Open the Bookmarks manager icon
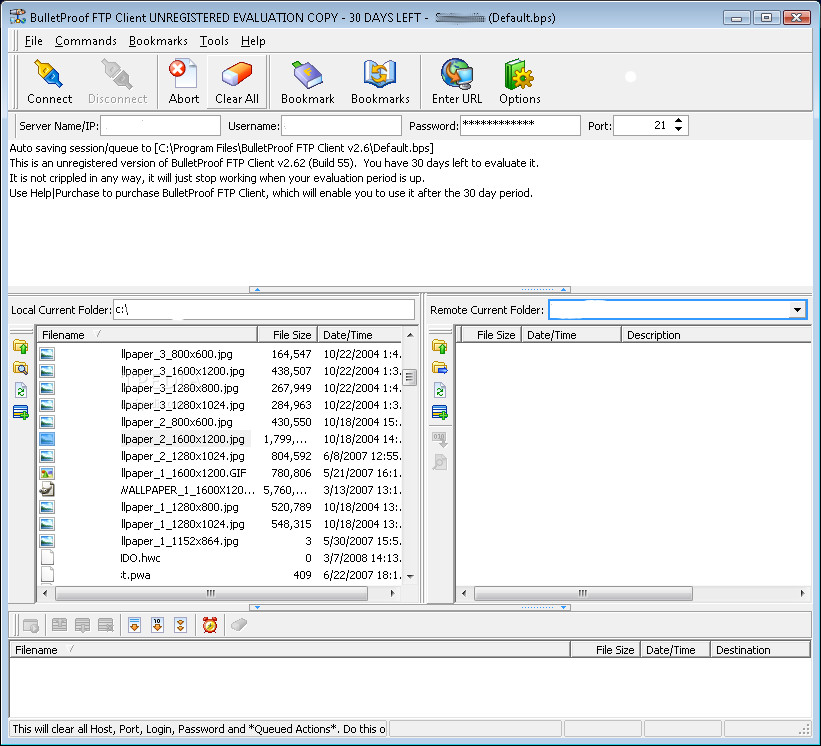The width and height of the screenshot is (821, 746). tap(380, 74)
